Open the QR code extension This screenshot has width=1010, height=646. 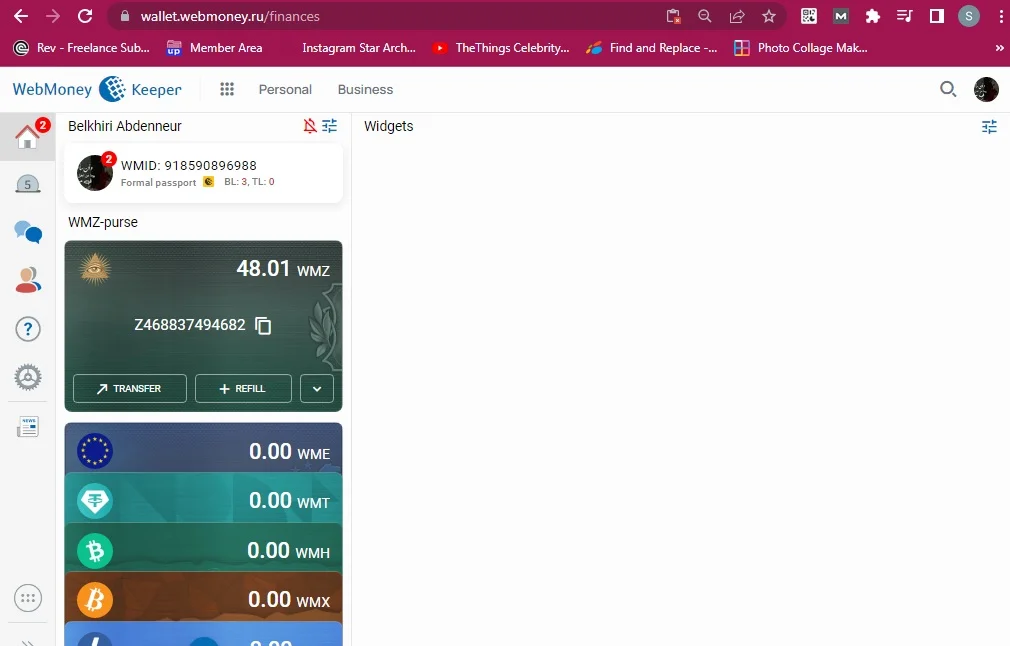809,16
